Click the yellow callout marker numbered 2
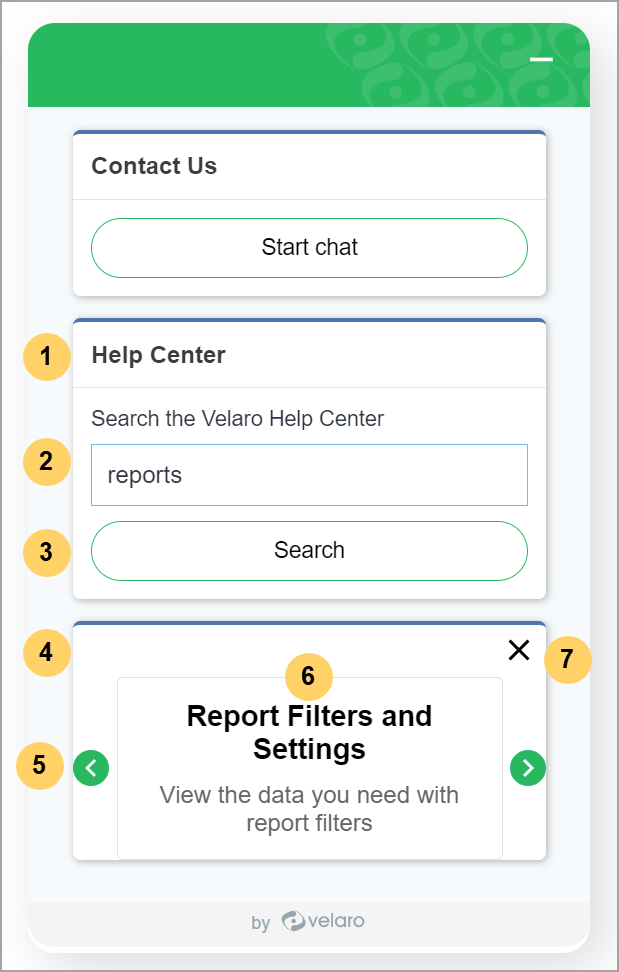Image resolution: width=619 pixels, height=972 pixels. pyautogui.click(x=46, y=462)
